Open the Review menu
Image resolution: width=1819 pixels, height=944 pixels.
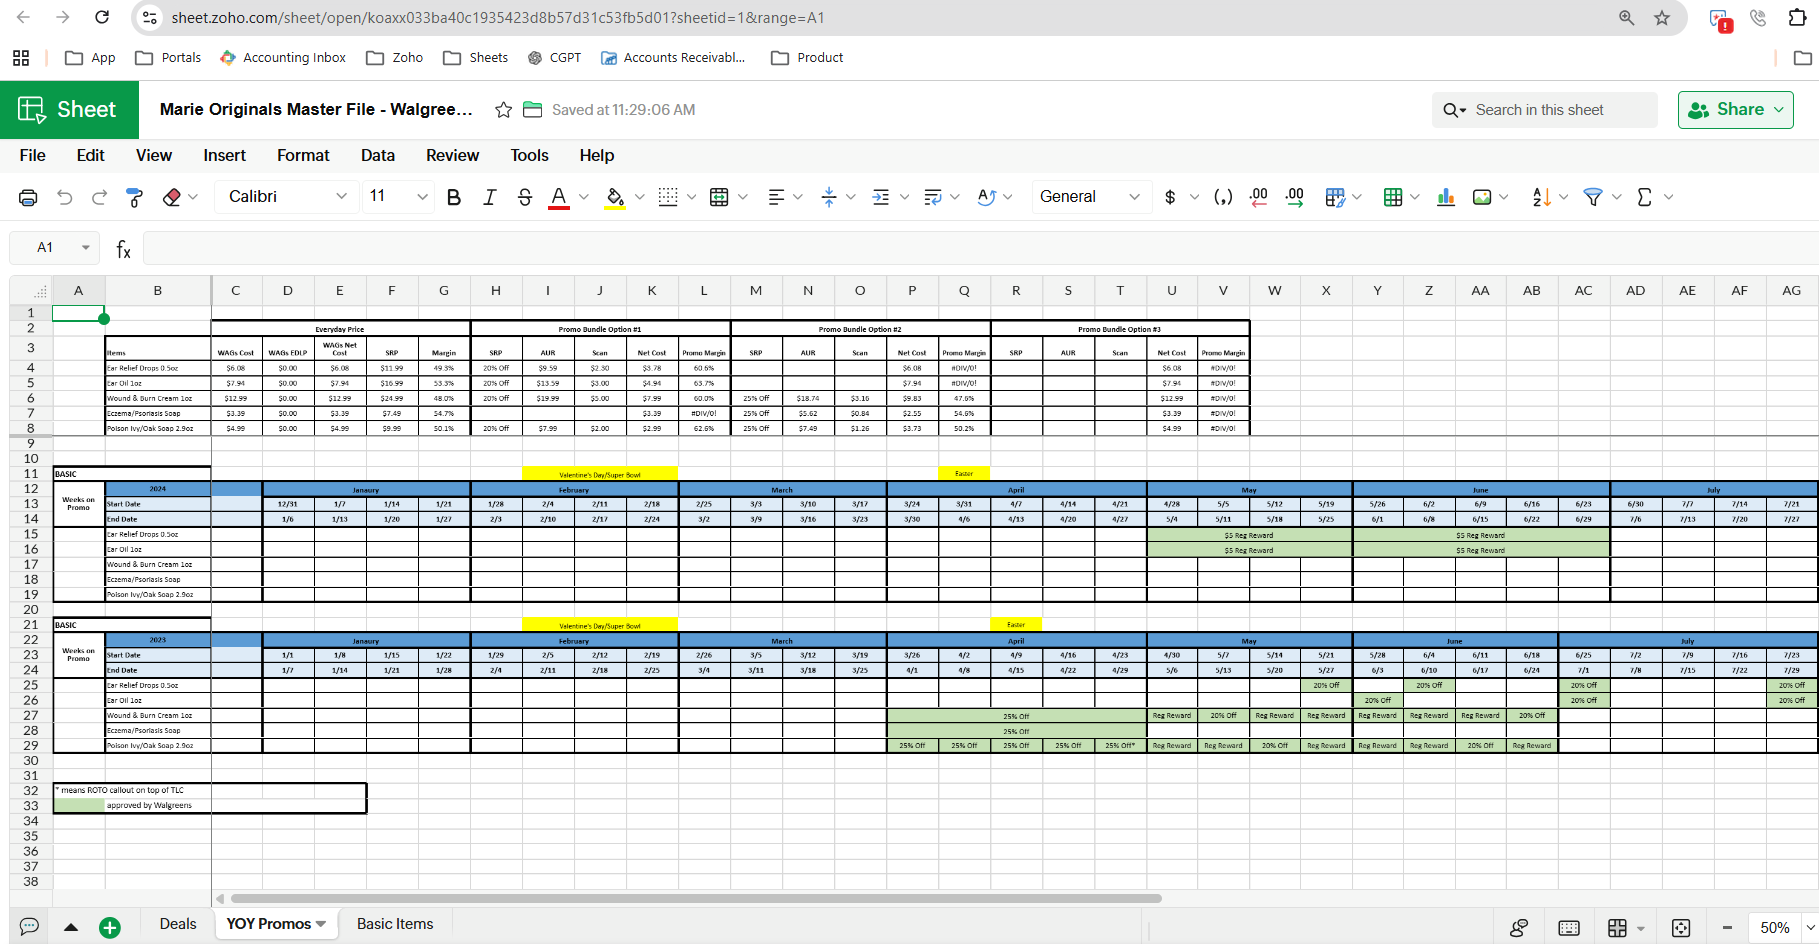click(x=452, y=155)
